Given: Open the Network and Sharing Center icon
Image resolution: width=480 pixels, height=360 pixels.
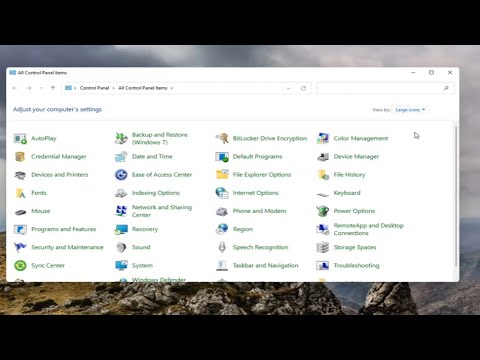Looking at the screenshot, I should (x=121, y=211).
